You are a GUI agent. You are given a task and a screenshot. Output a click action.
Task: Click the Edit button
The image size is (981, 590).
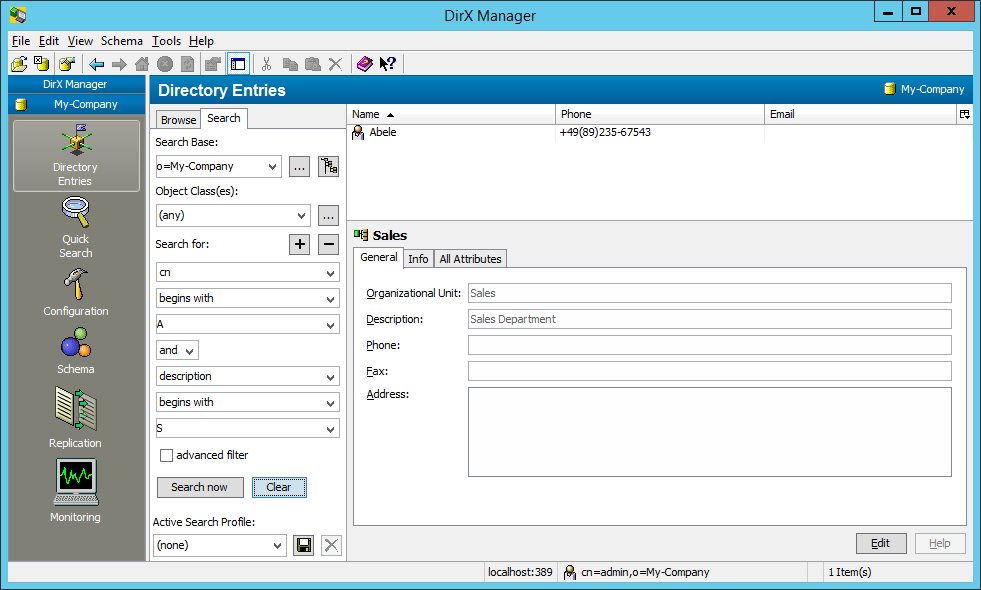880,543
